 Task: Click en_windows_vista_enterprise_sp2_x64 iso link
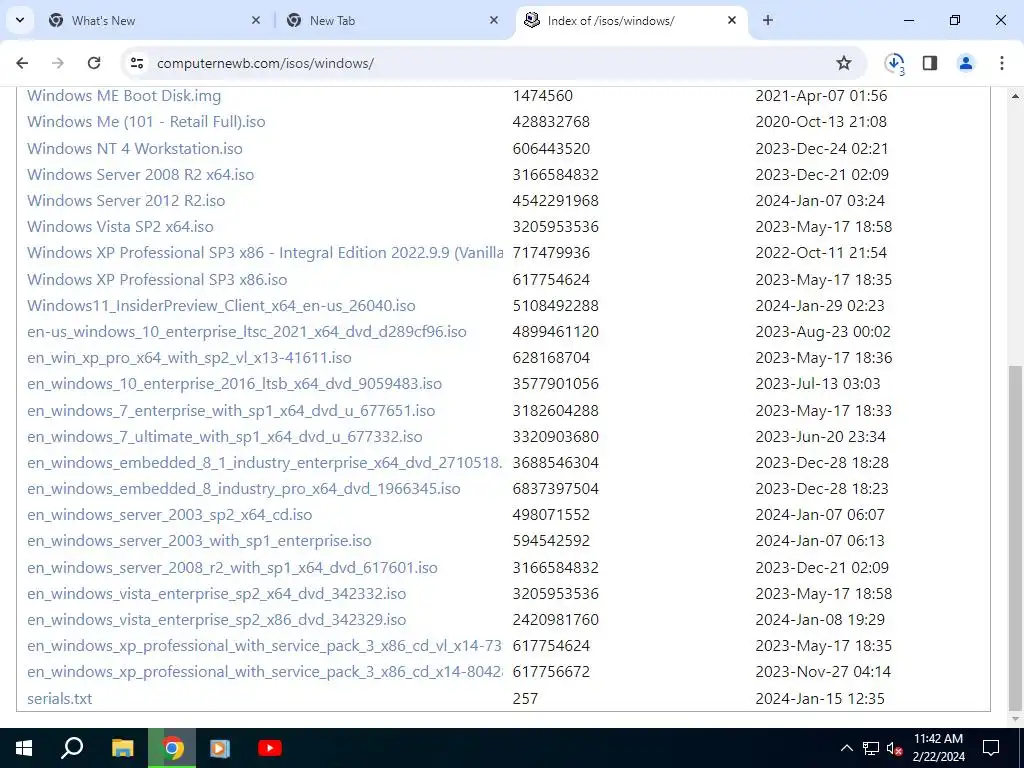point(216,594)
